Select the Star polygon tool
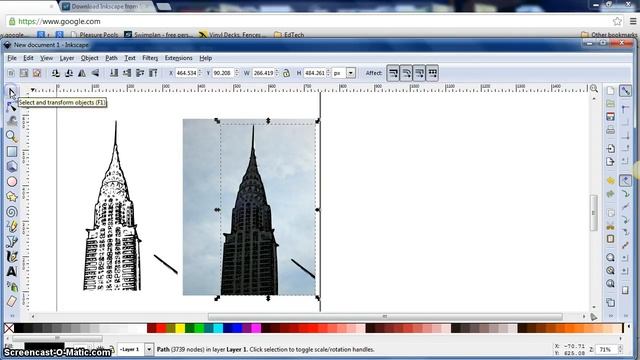 tap(11, 197)
